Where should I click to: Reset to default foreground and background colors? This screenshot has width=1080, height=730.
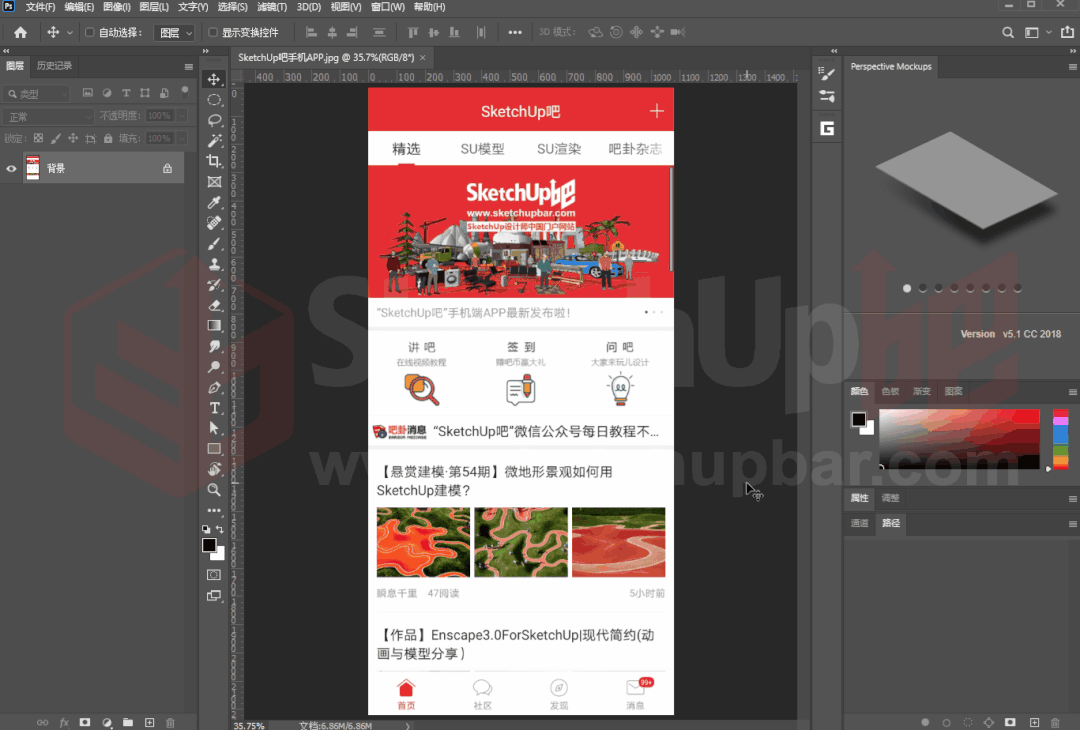pos(206,529)
